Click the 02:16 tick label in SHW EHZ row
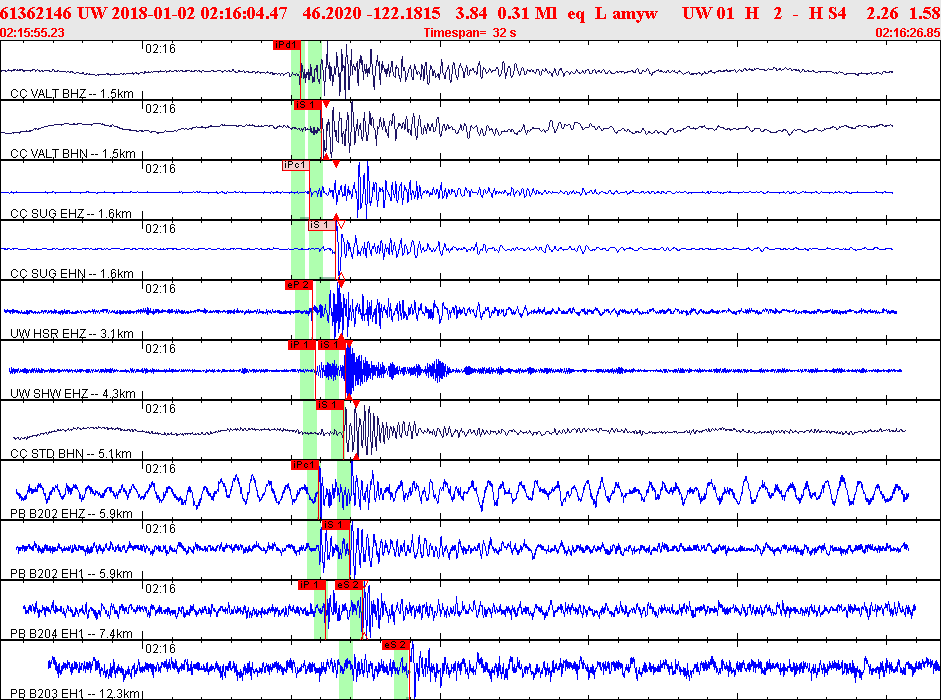Image resolution: width=941 pixels, height=700 pixels. 160,349
